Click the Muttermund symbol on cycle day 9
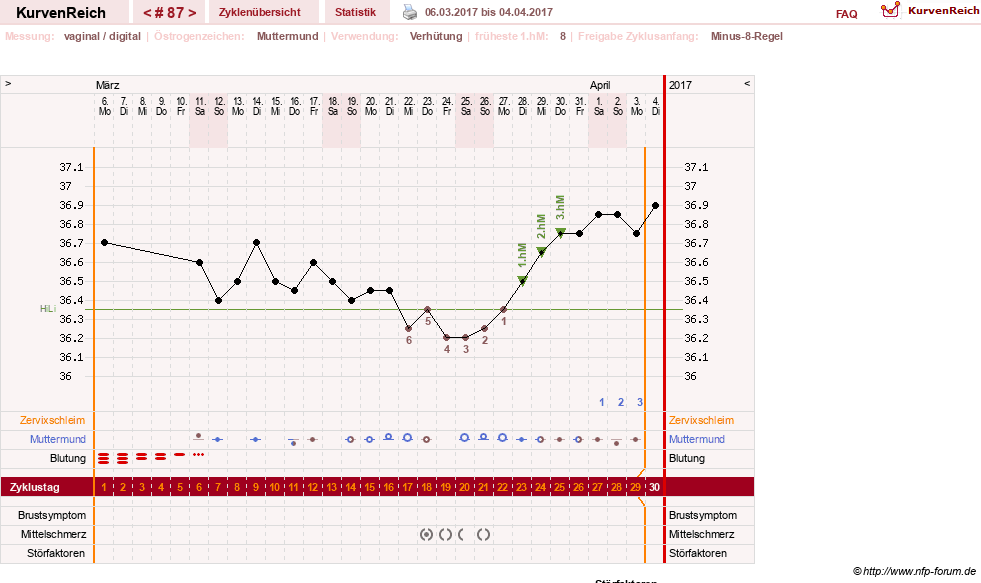Screen dimensions: 981x583 255,440
